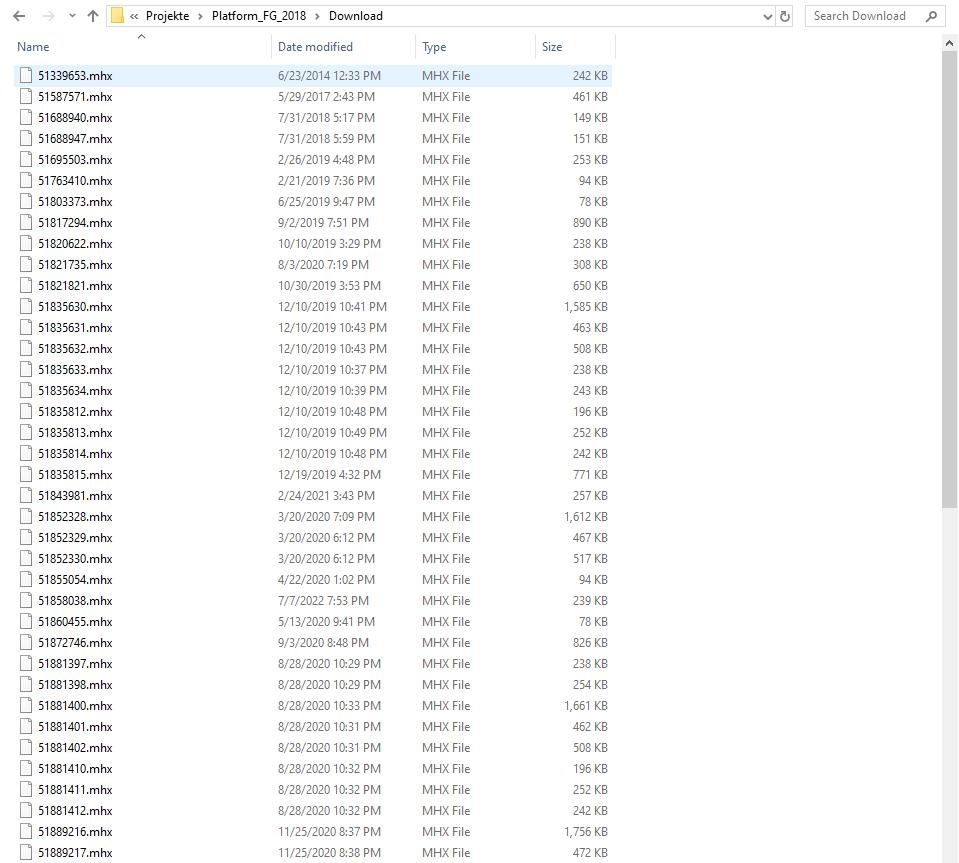Select the Download breadcrumb
This screenshot has width=959, height=863.
pyautogui.click(x=356, y=16)
